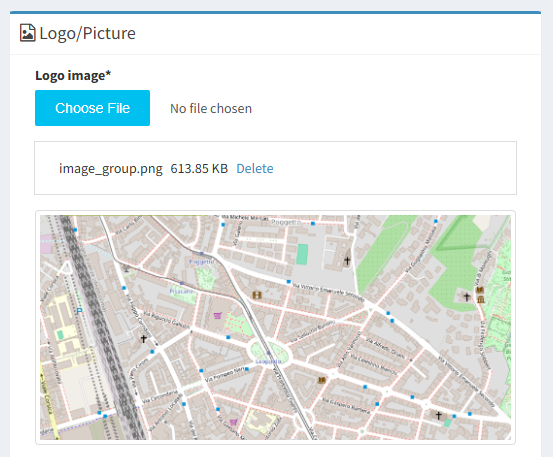This screenshot has height=457, width=553.
Task: Click the church cross icon at bottom-right of map
Action: coord(438,415)
